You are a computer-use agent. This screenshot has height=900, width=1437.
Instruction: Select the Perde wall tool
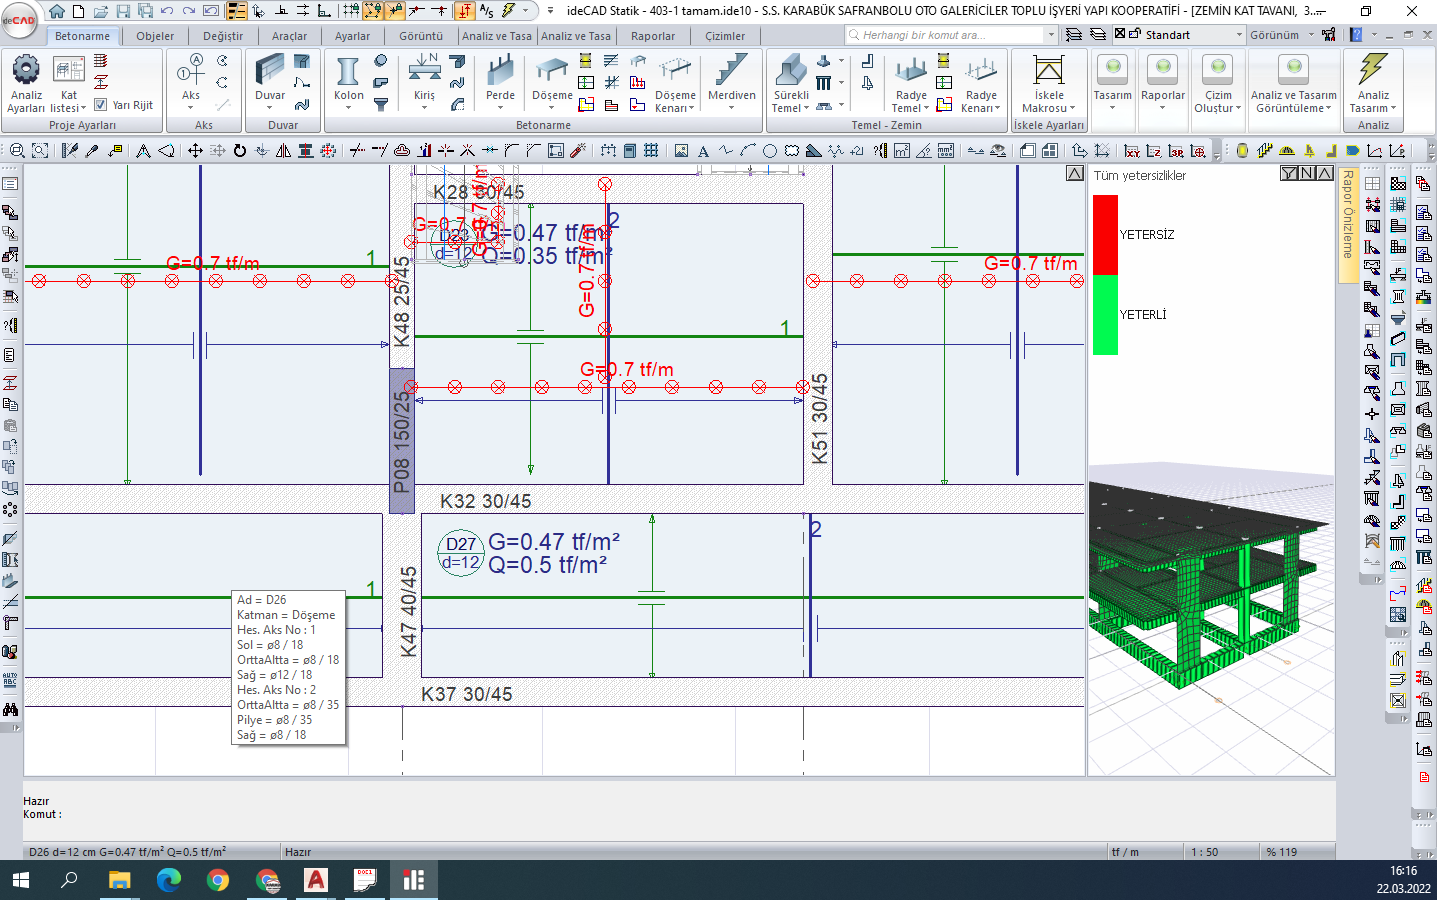coord(500,72)
